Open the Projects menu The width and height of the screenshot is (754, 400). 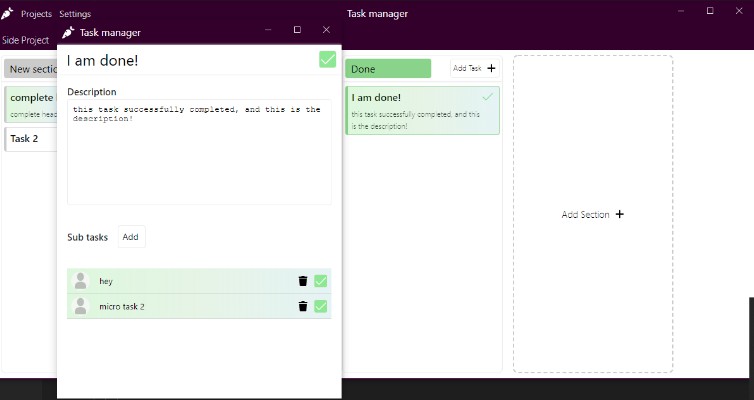pos(36,14)
